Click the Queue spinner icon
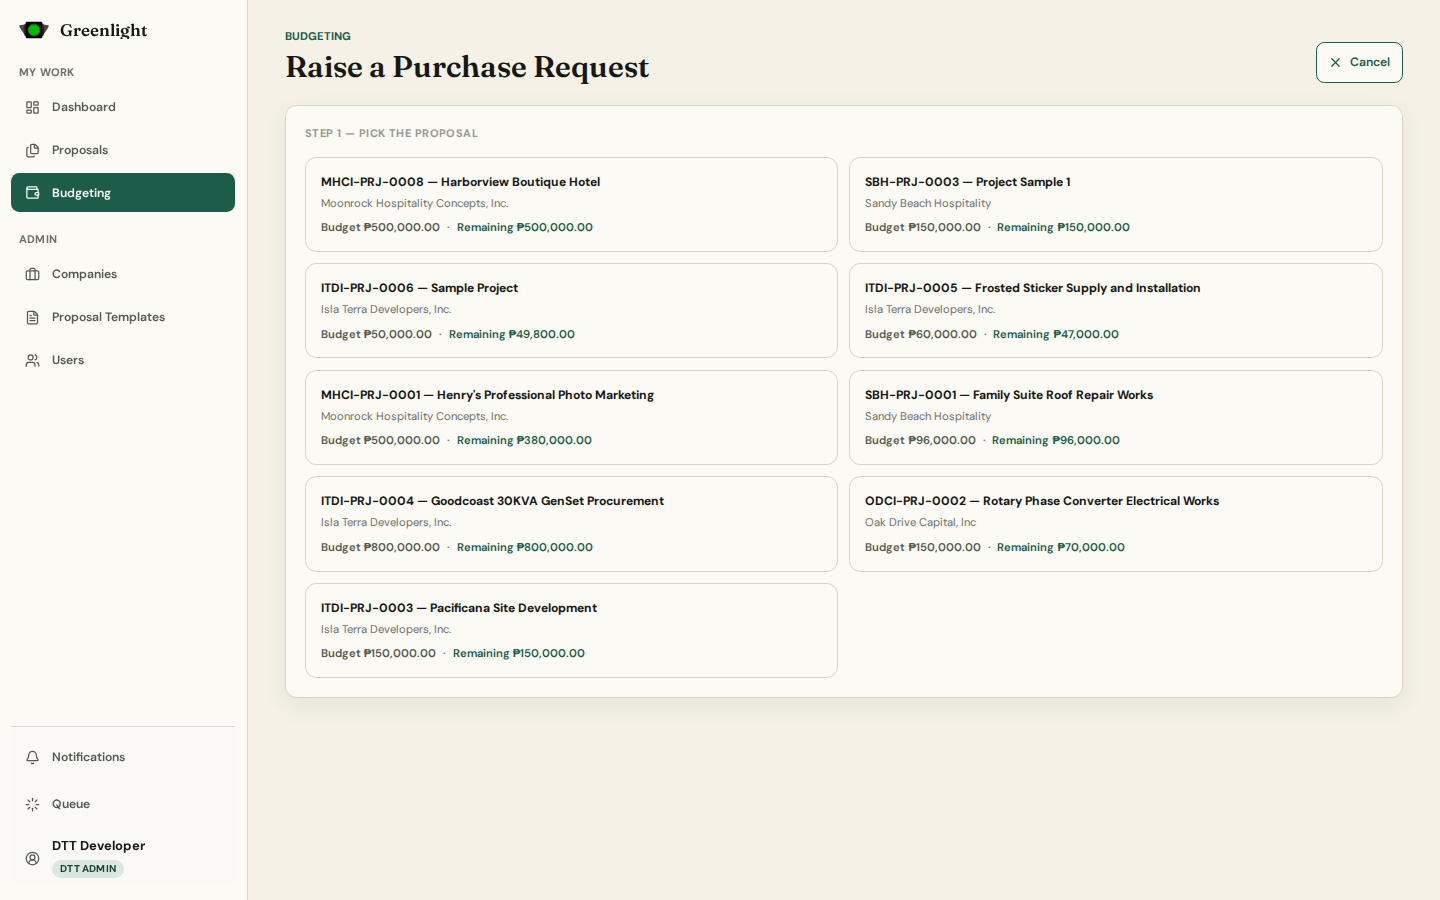This screenshot has width=1440, height=900. (x=33, y=804)
